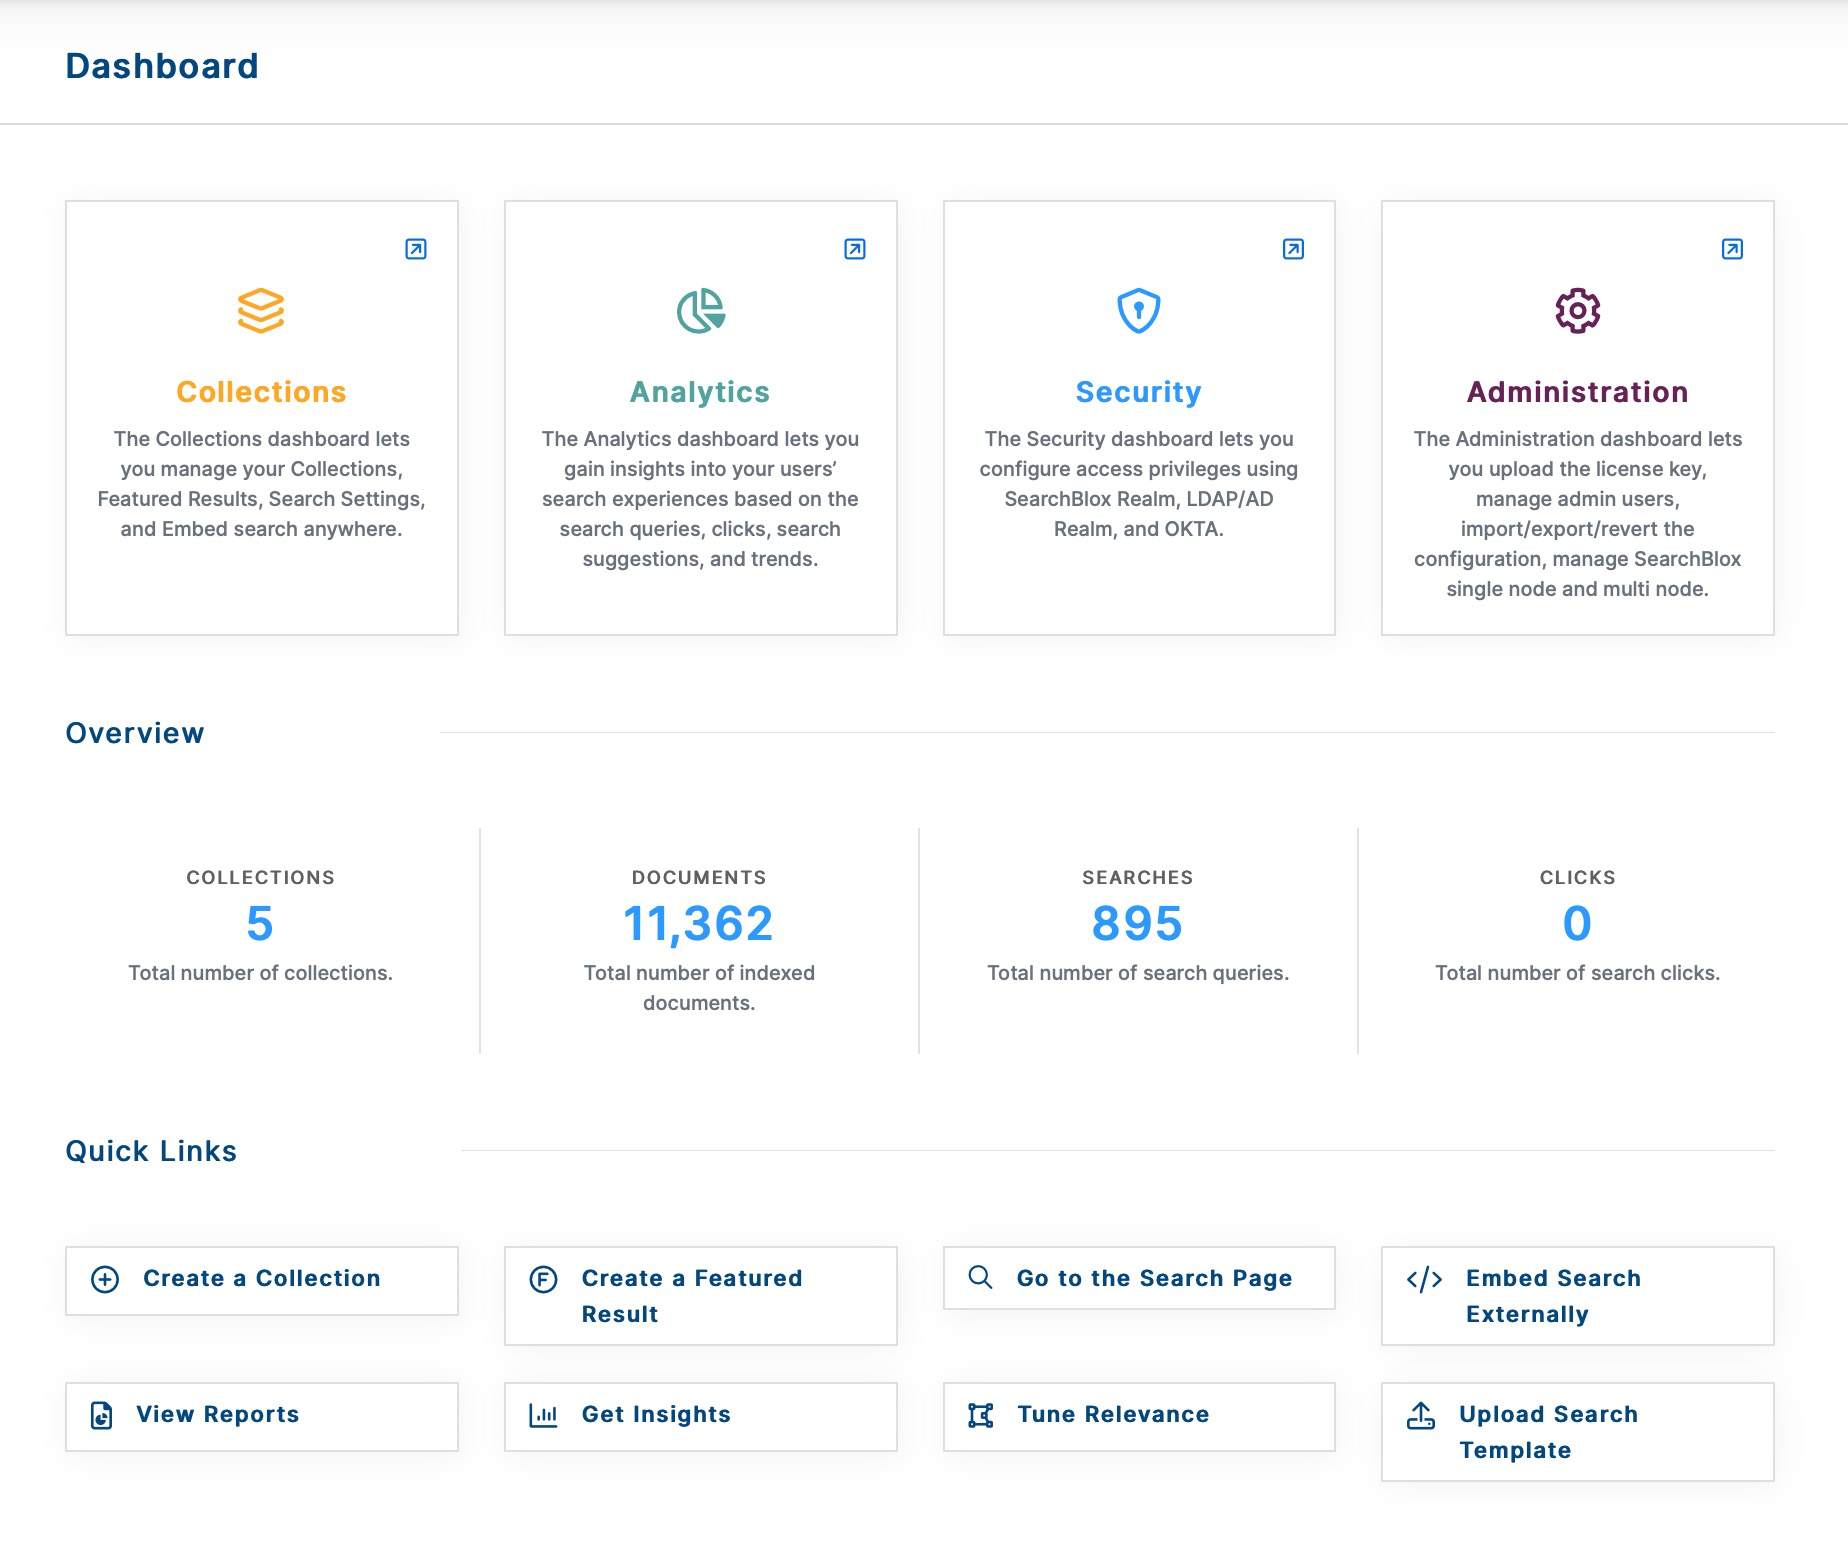The height and width of the screenshot is (1560, 1848).
Task: Open the Security dashboard heading
Action: tap(1138, 392)
